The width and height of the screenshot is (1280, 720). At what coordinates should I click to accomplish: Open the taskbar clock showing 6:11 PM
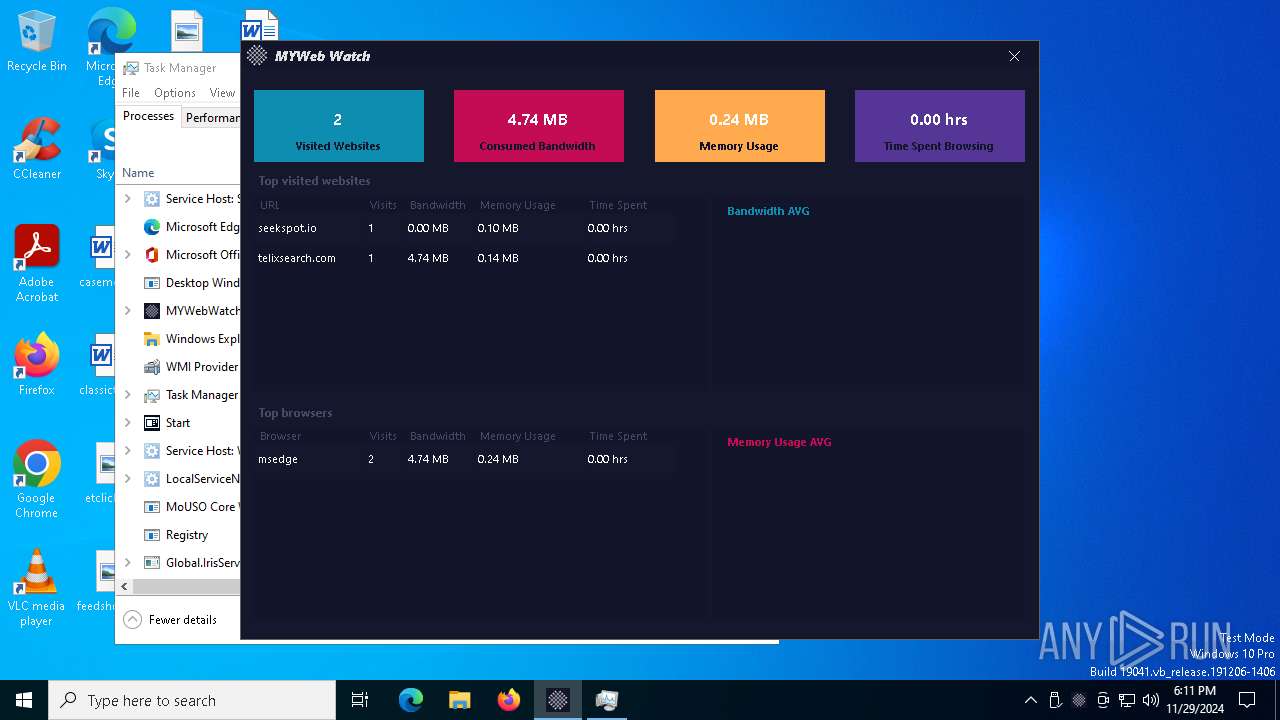click(x=1195, y=700)
